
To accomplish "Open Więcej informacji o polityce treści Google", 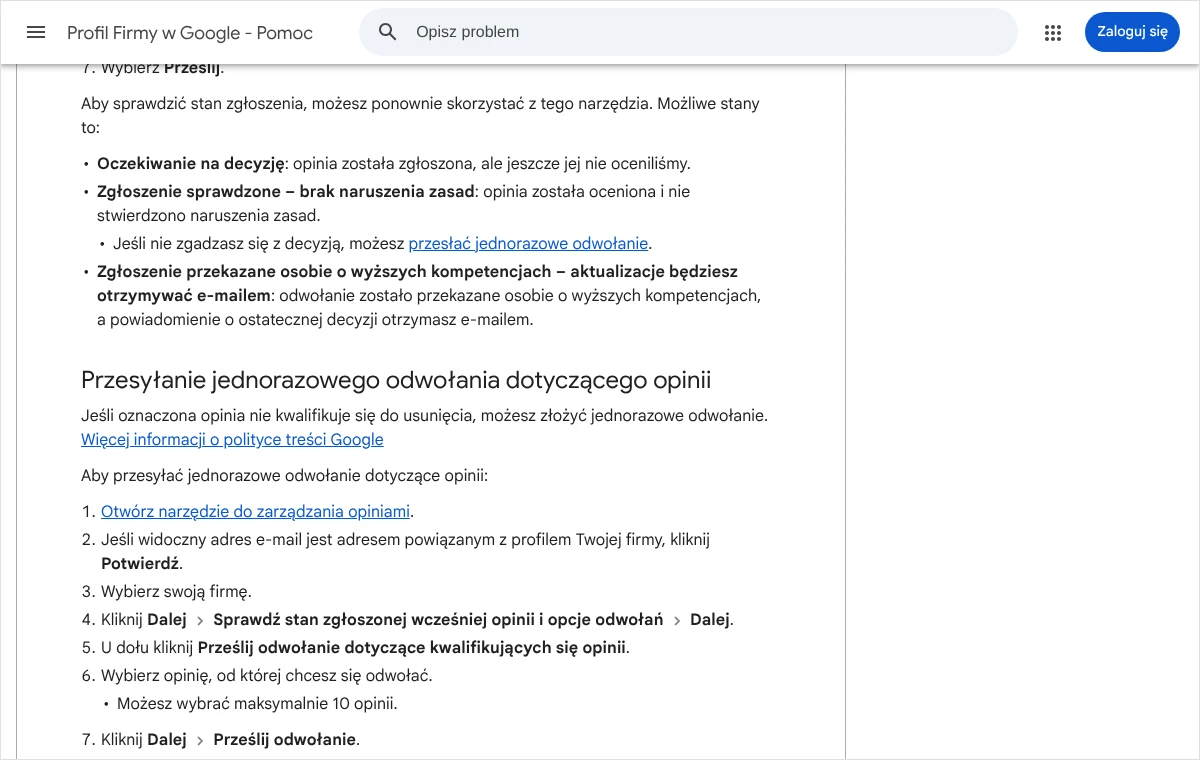I will 232,439.
